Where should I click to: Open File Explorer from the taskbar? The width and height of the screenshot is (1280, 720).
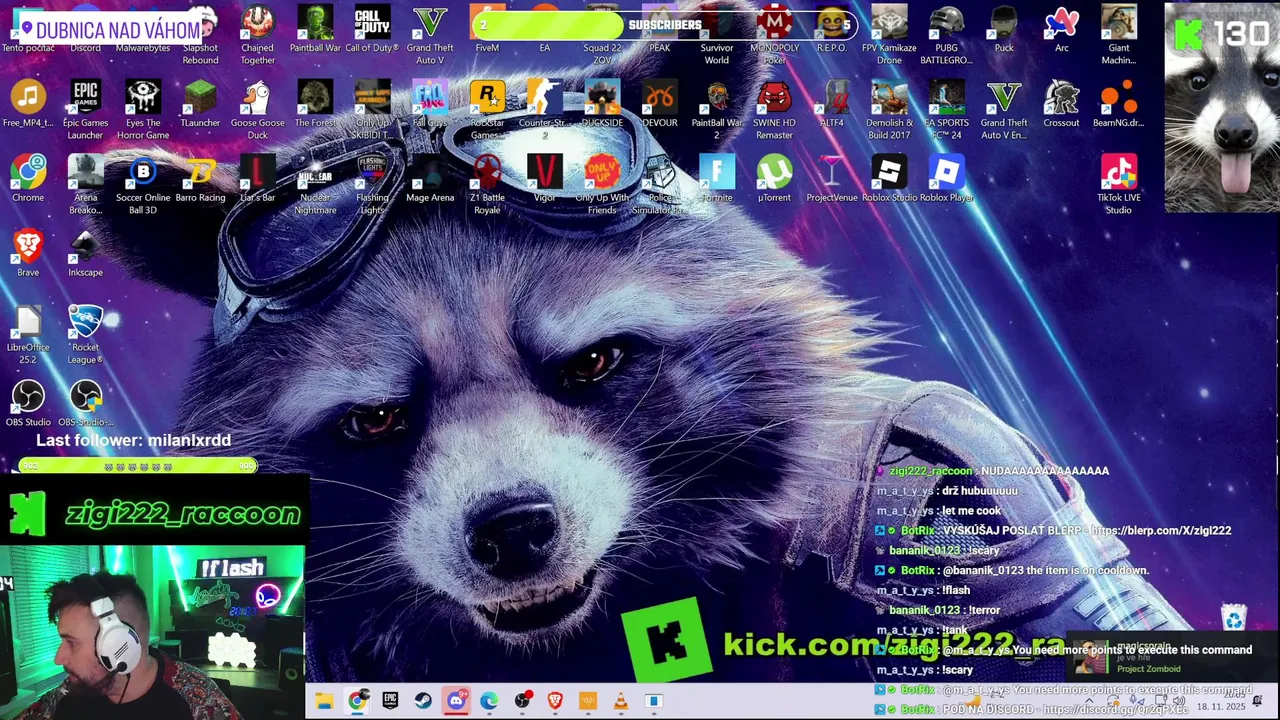coord(324,701)
